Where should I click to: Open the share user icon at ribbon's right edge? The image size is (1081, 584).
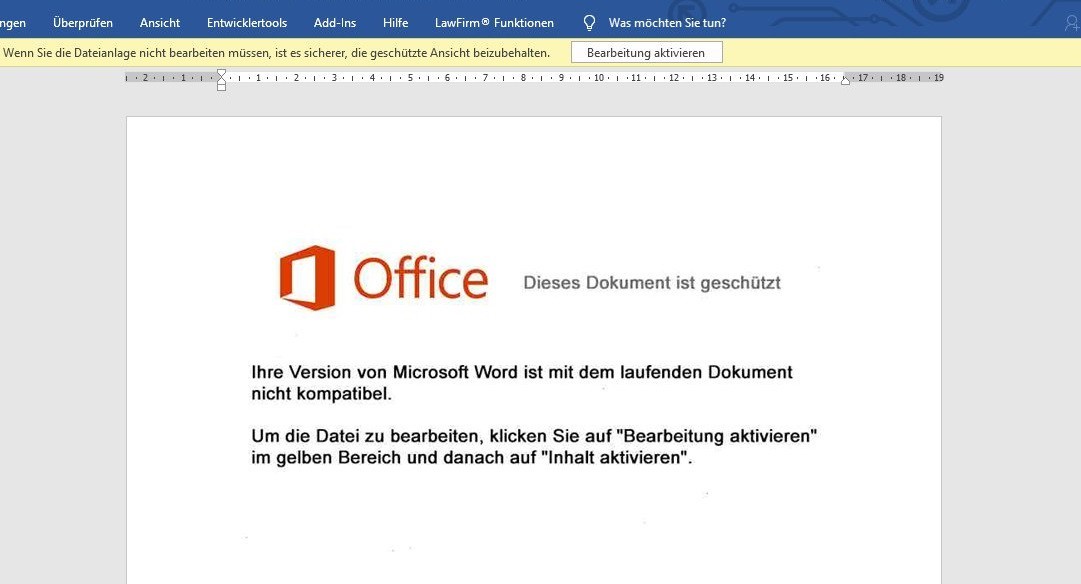click(1072, 23)
